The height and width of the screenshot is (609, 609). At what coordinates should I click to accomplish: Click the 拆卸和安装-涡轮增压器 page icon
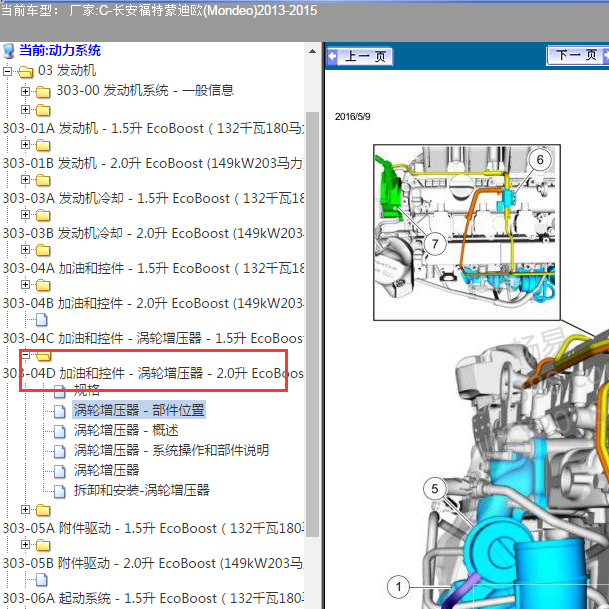[59, 491]
